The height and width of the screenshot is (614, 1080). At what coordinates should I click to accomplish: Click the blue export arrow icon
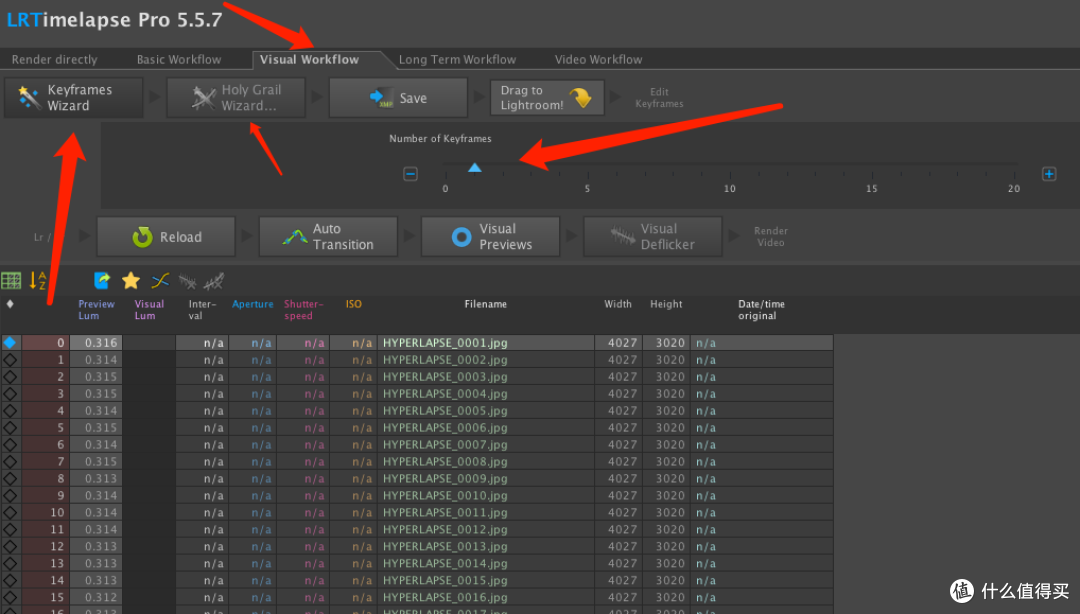point(102,280)
